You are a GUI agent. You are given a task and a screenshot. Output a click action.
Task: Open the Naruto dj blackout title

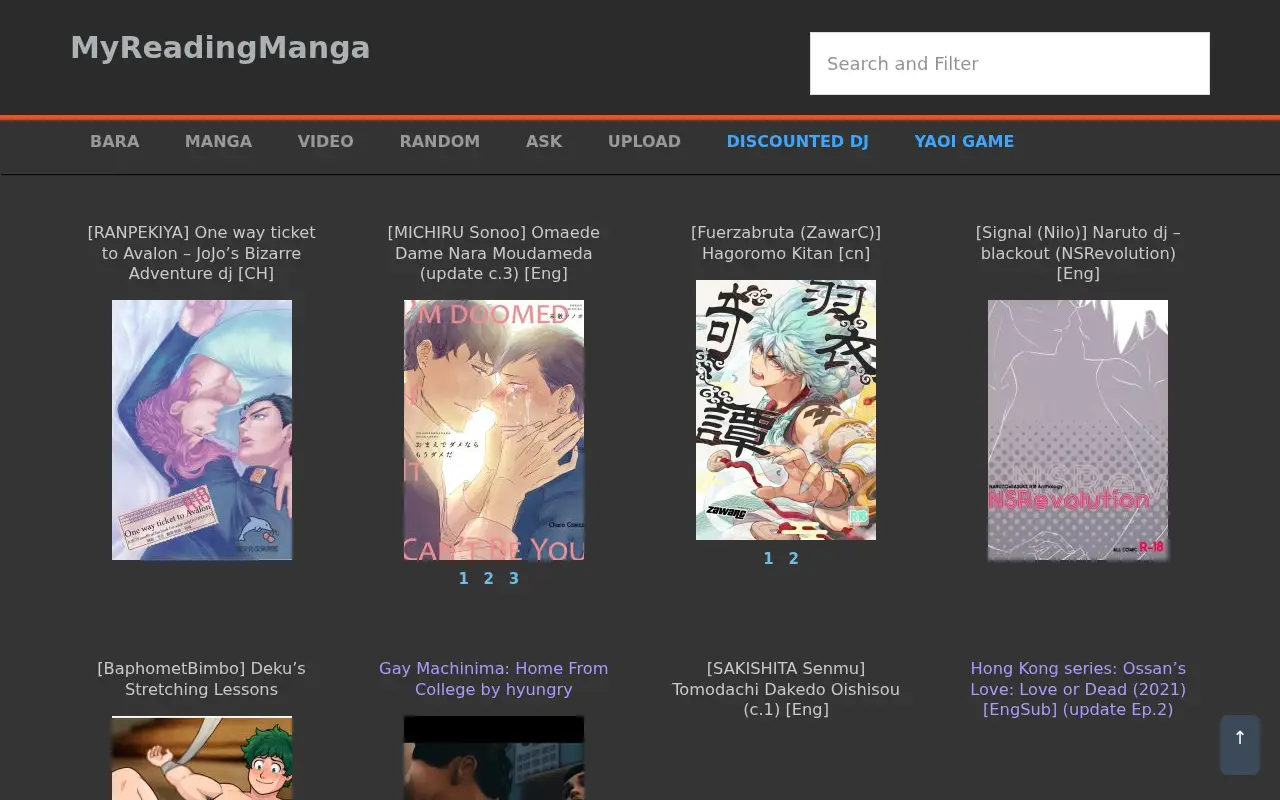point(1078,253)
